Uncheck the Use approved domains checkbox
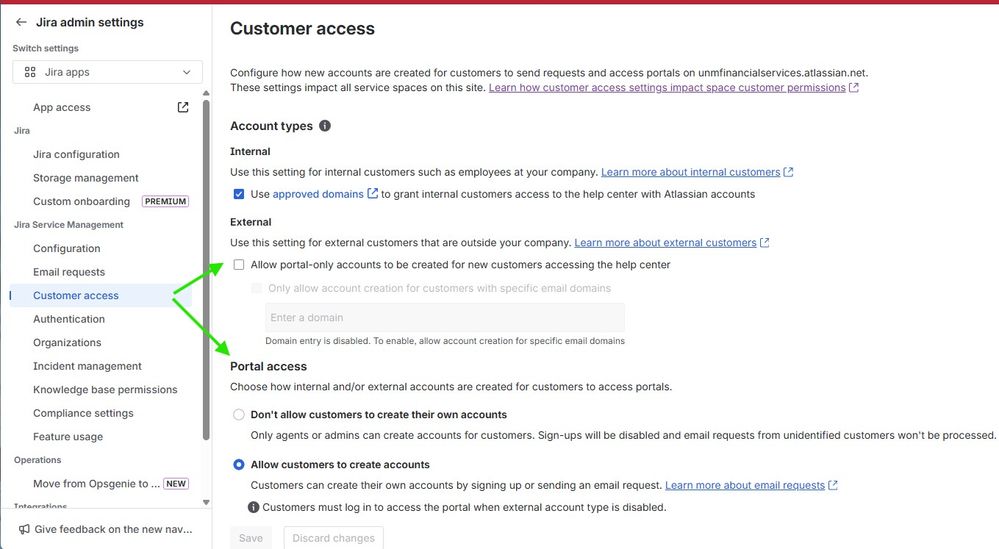The width and height of the screenshot is (999, 549). [x=239, y=194]
